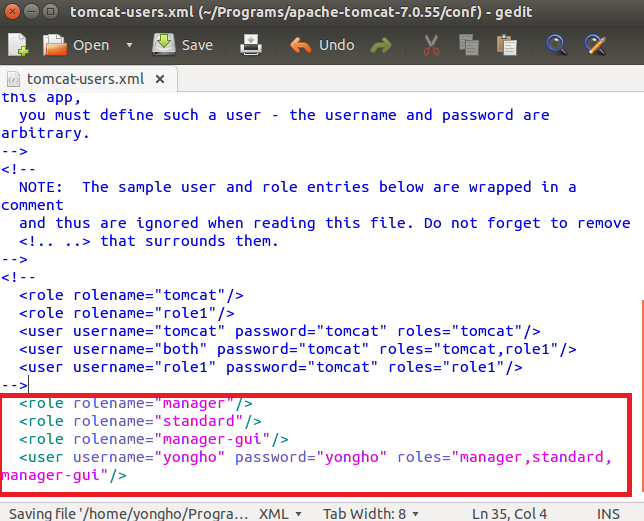The image size is (644, 521).
Task: Expand the Open recent files arrow
Action: pyautogui.click(x=129, y=45)
